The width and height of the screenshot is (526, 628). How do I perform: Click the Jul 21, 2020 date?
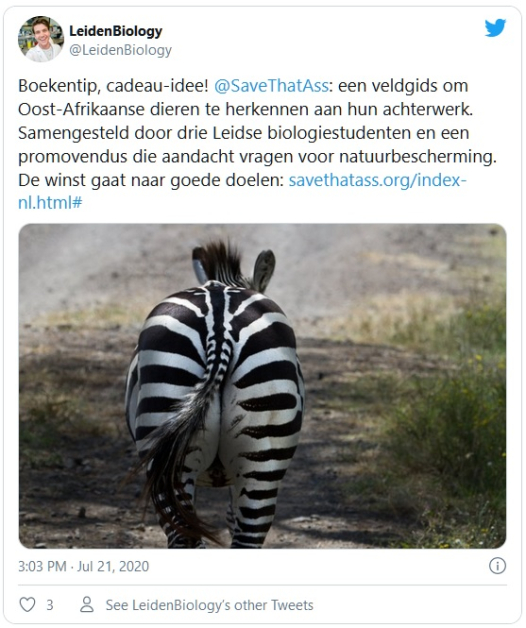pyautogui.click(x=113, y=566)
